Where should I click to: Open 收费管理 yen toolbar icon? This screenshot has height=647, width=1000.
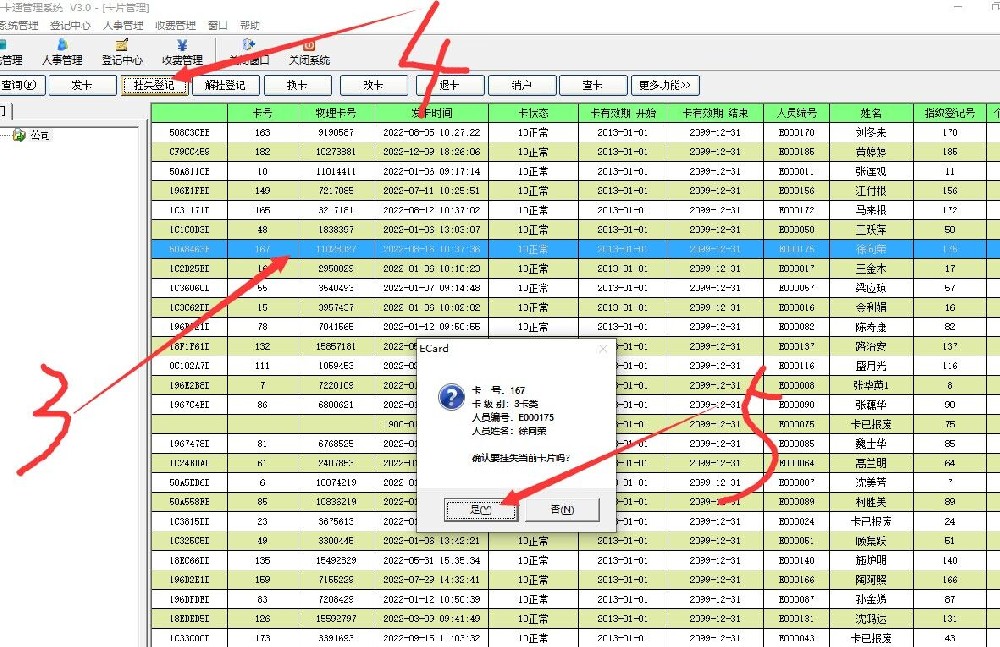(x=182, y=52)
